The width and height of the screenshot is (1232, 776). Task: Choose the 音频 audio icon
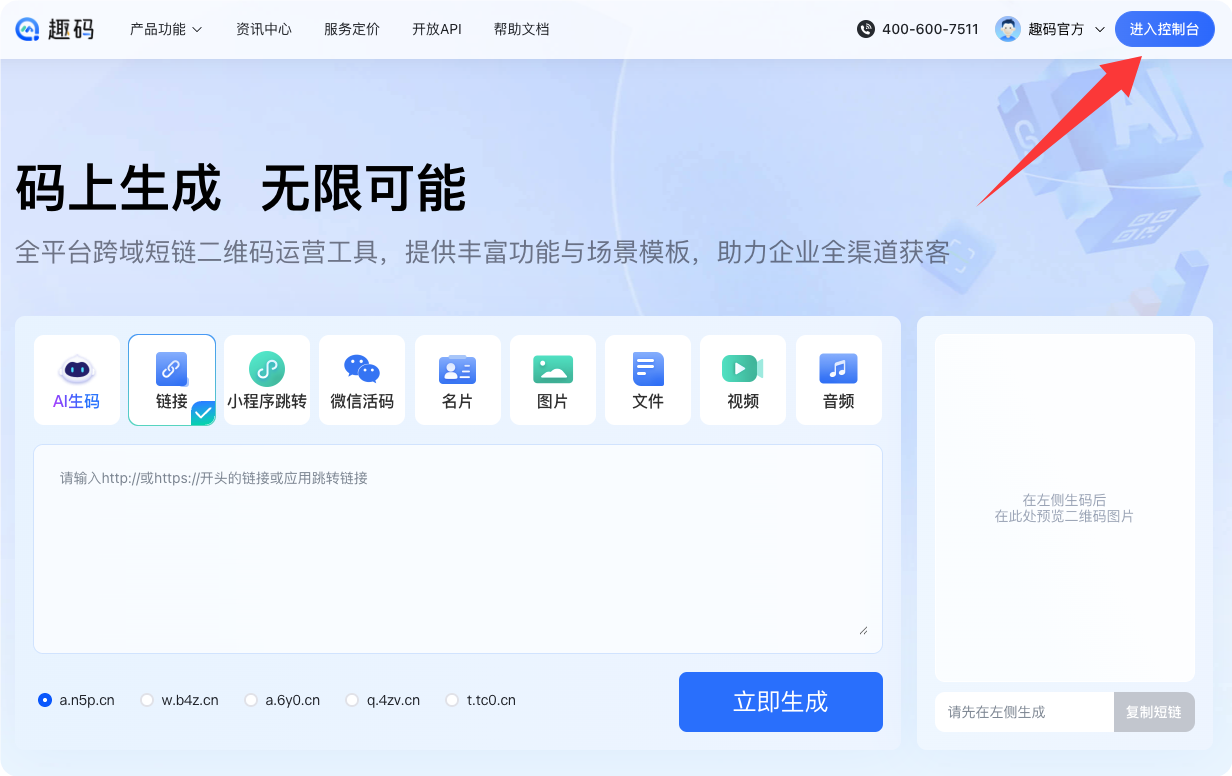838,369
